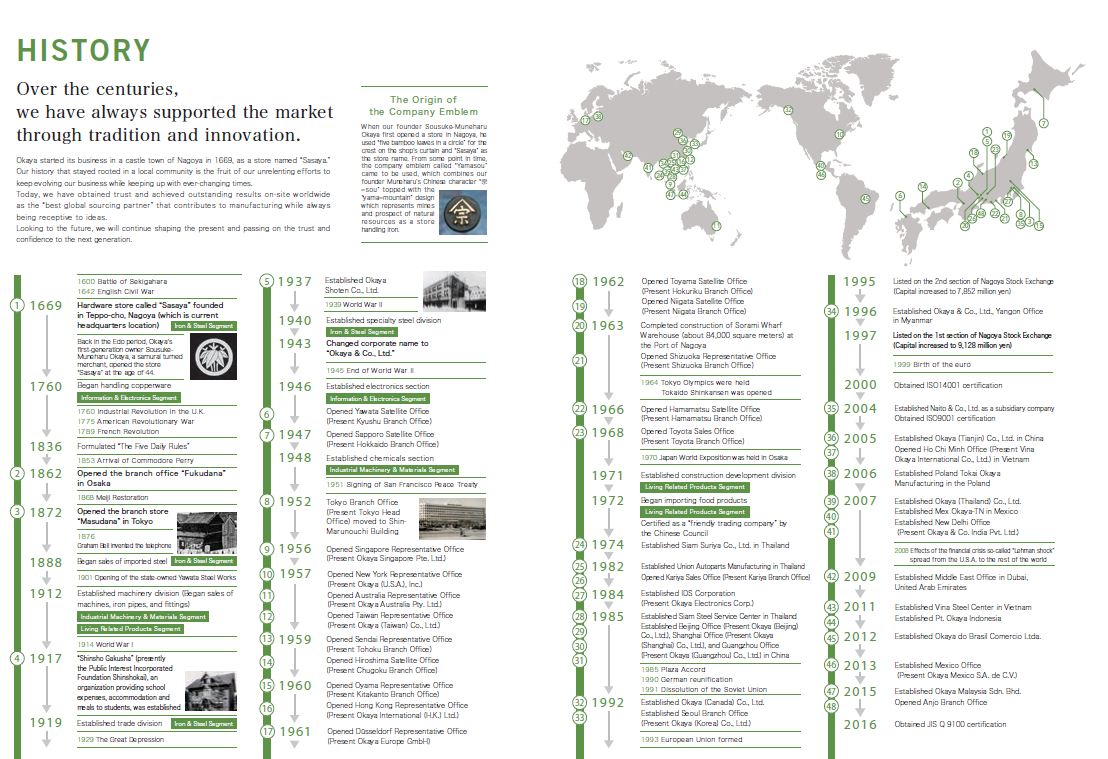1108x759 pixels.
Task: Click the Yamasou company emblem image
Action: tap(463, 213)
